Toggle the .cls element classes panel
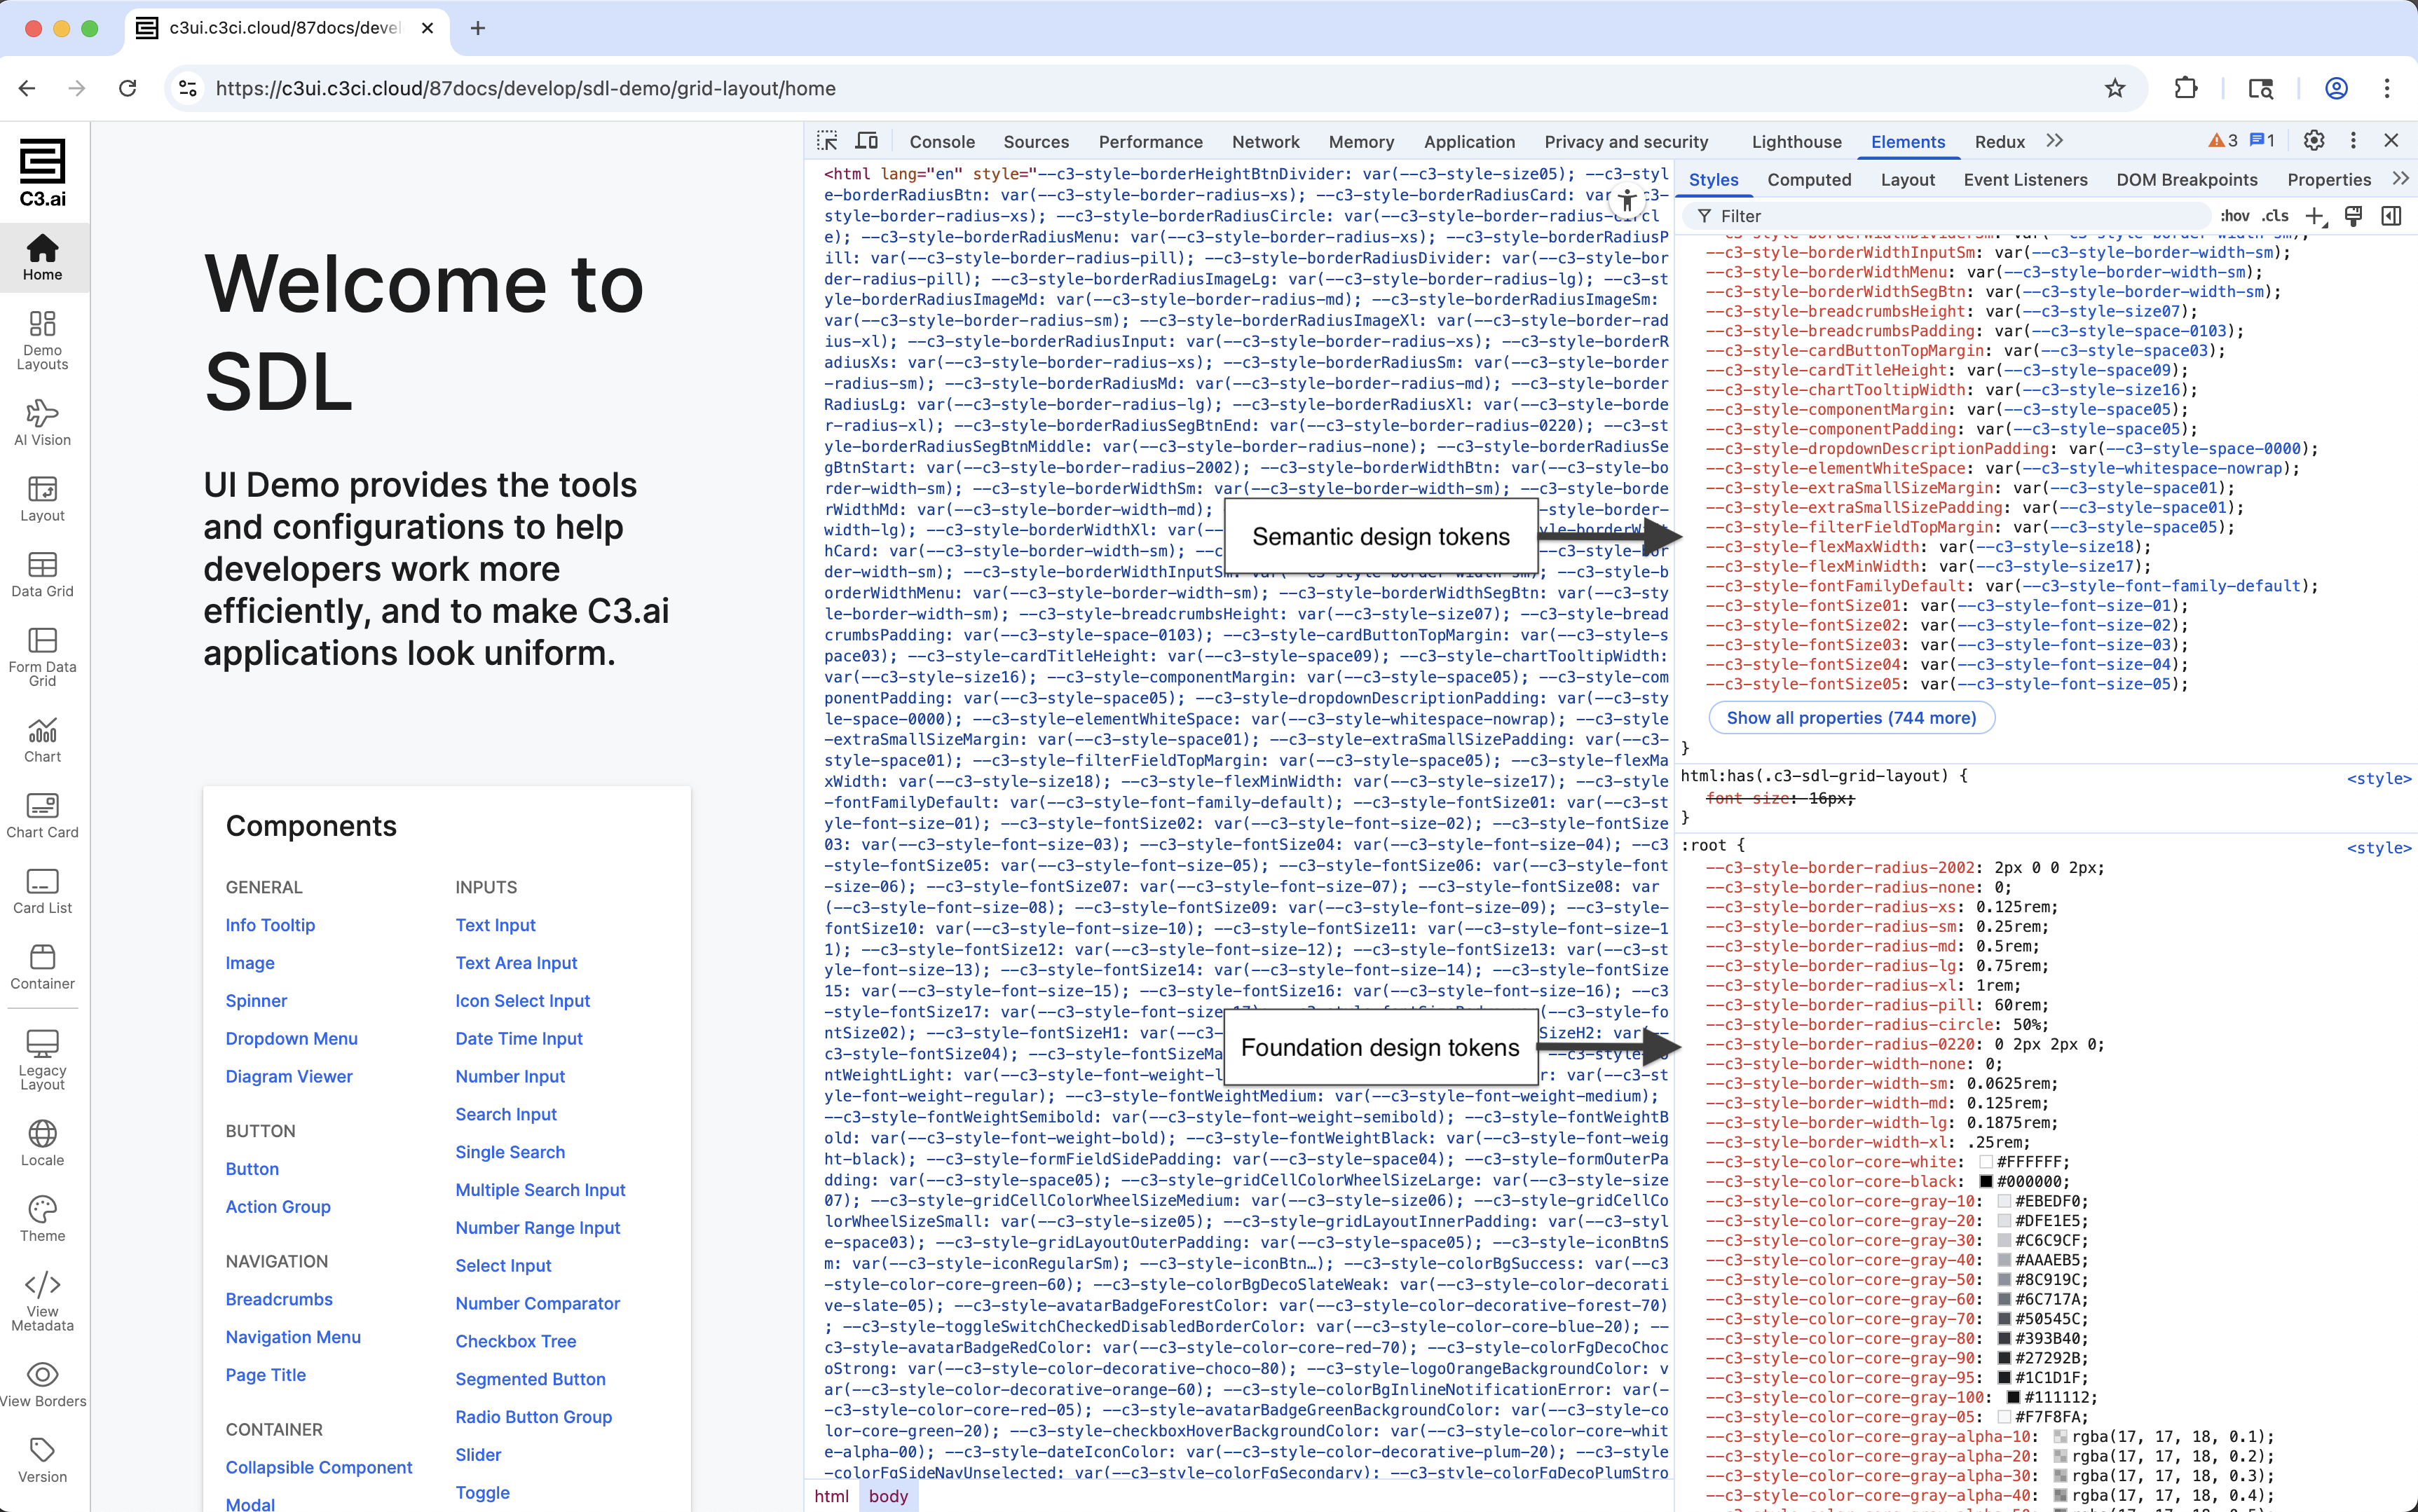2418x1512 pixels. pyautogui.click(x=2276, y=216)
